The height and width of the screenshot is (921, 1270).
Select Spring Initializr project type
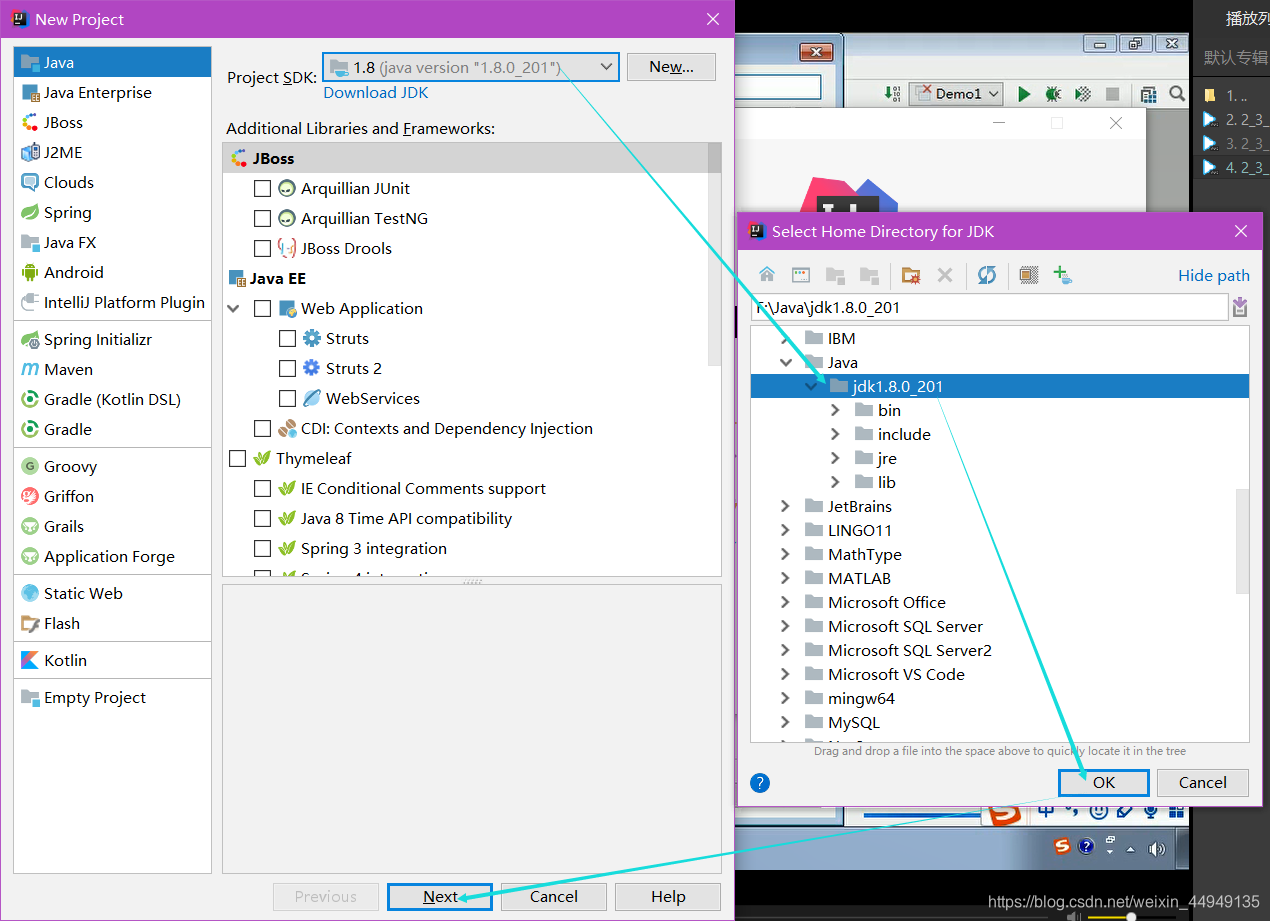112,339
